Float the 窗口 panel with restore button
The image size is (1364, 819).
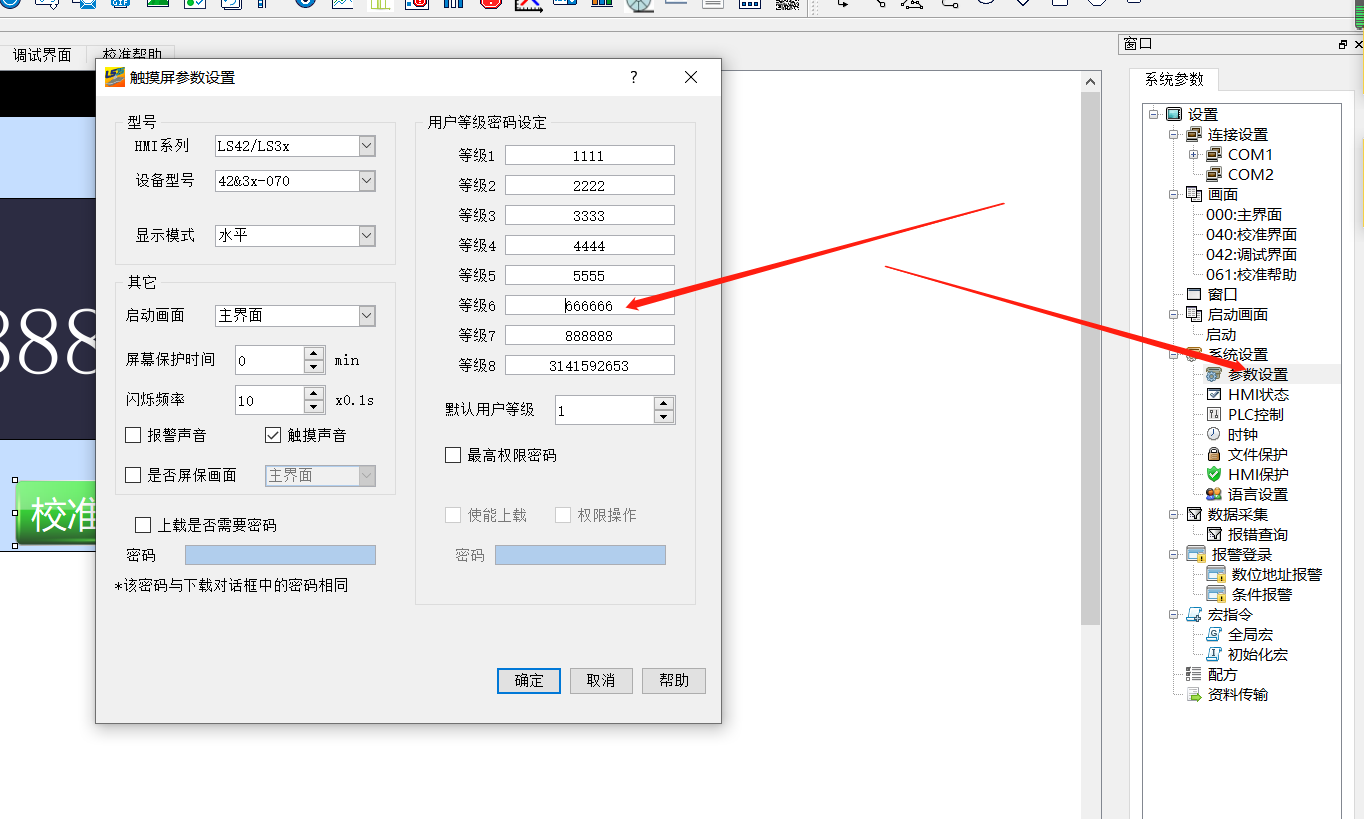click(1343, 45)
